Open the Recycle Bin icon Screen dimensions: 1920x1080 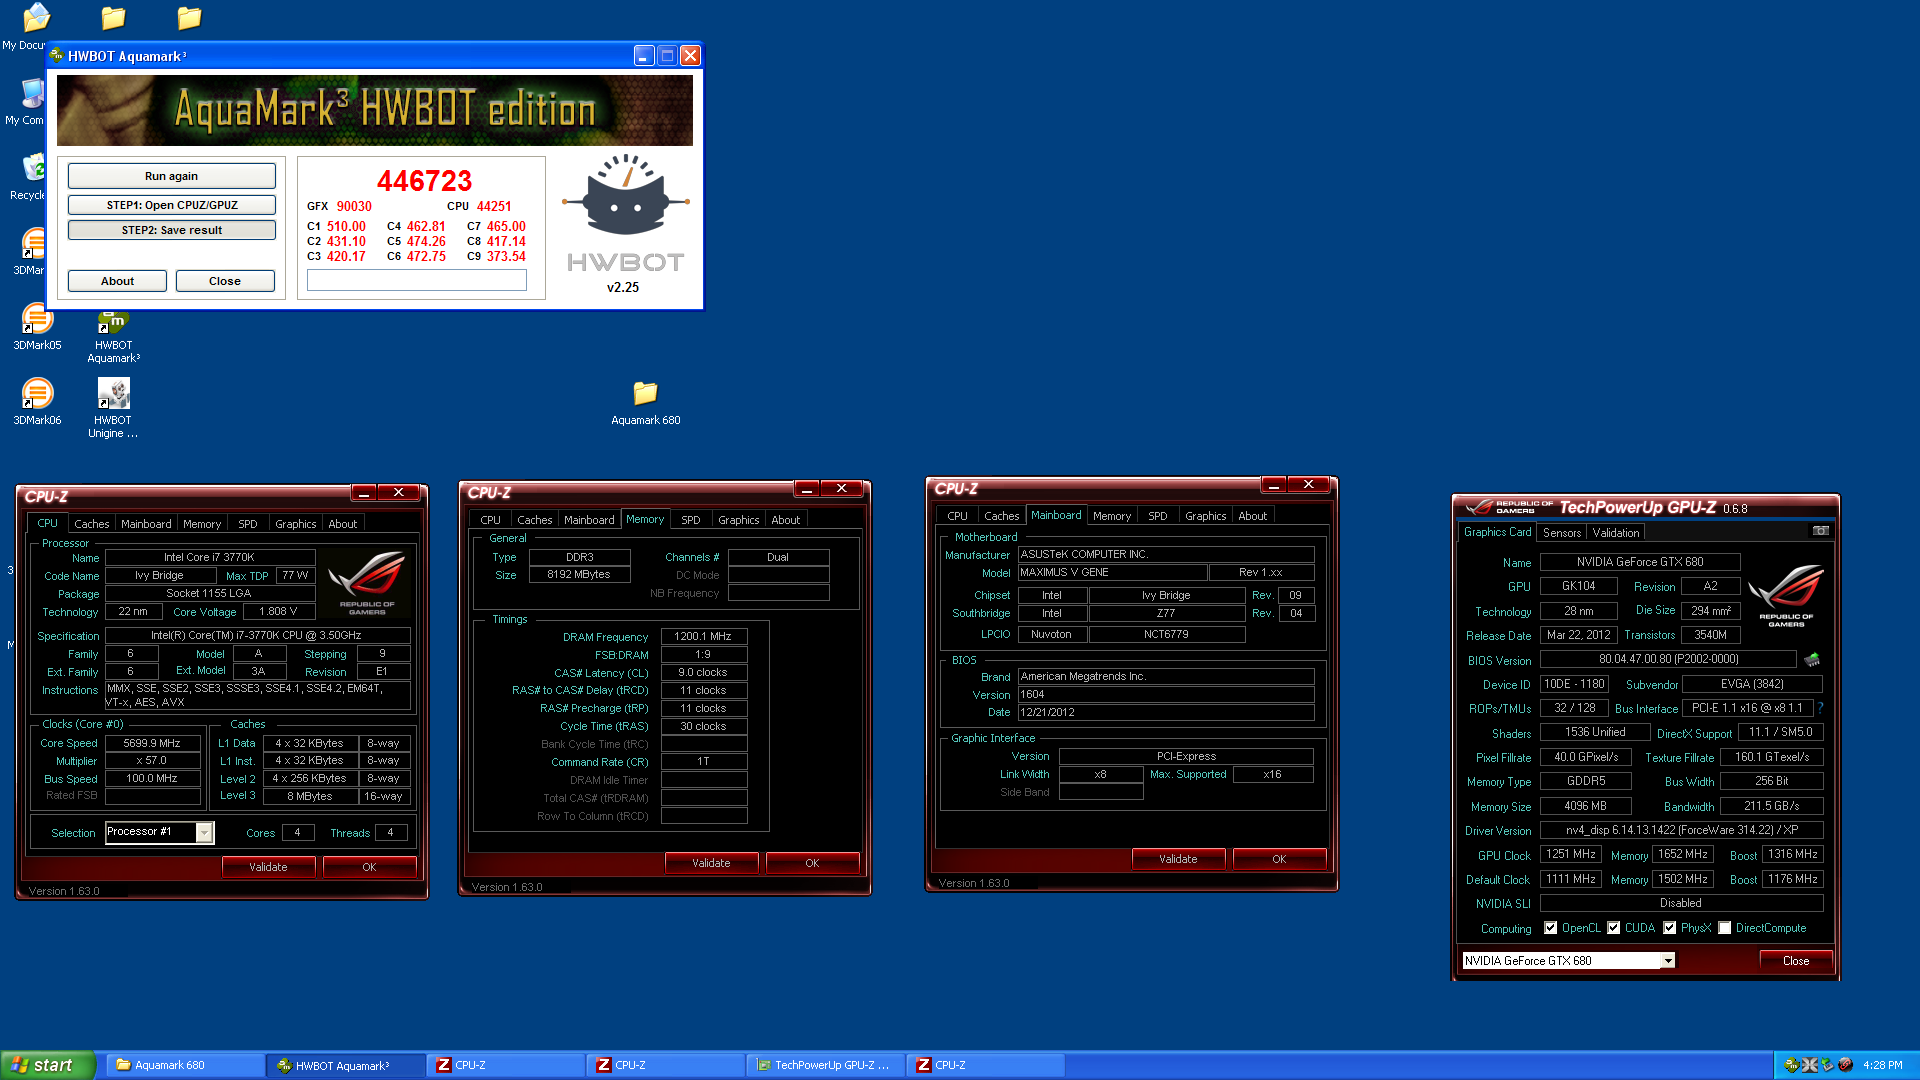tap(28, 177)
